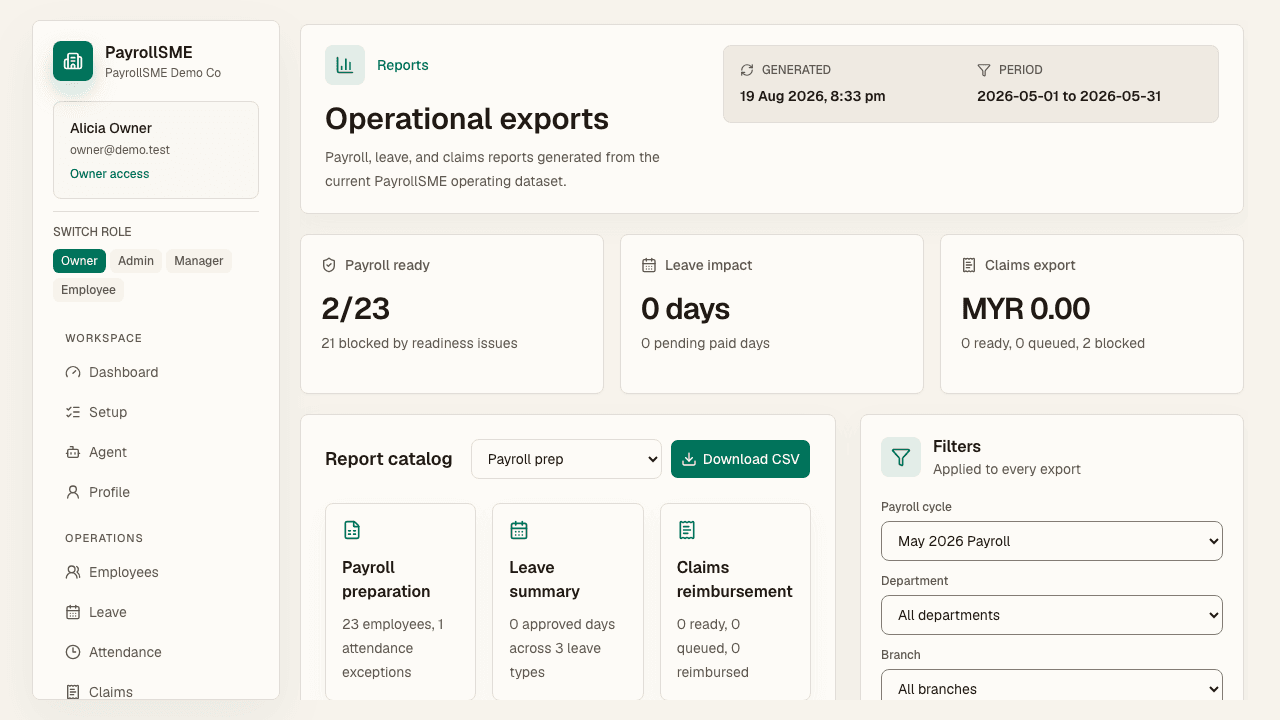This screenshot has width=1280, height=720.
Task: Switch role to Owner
Action: 79,261
